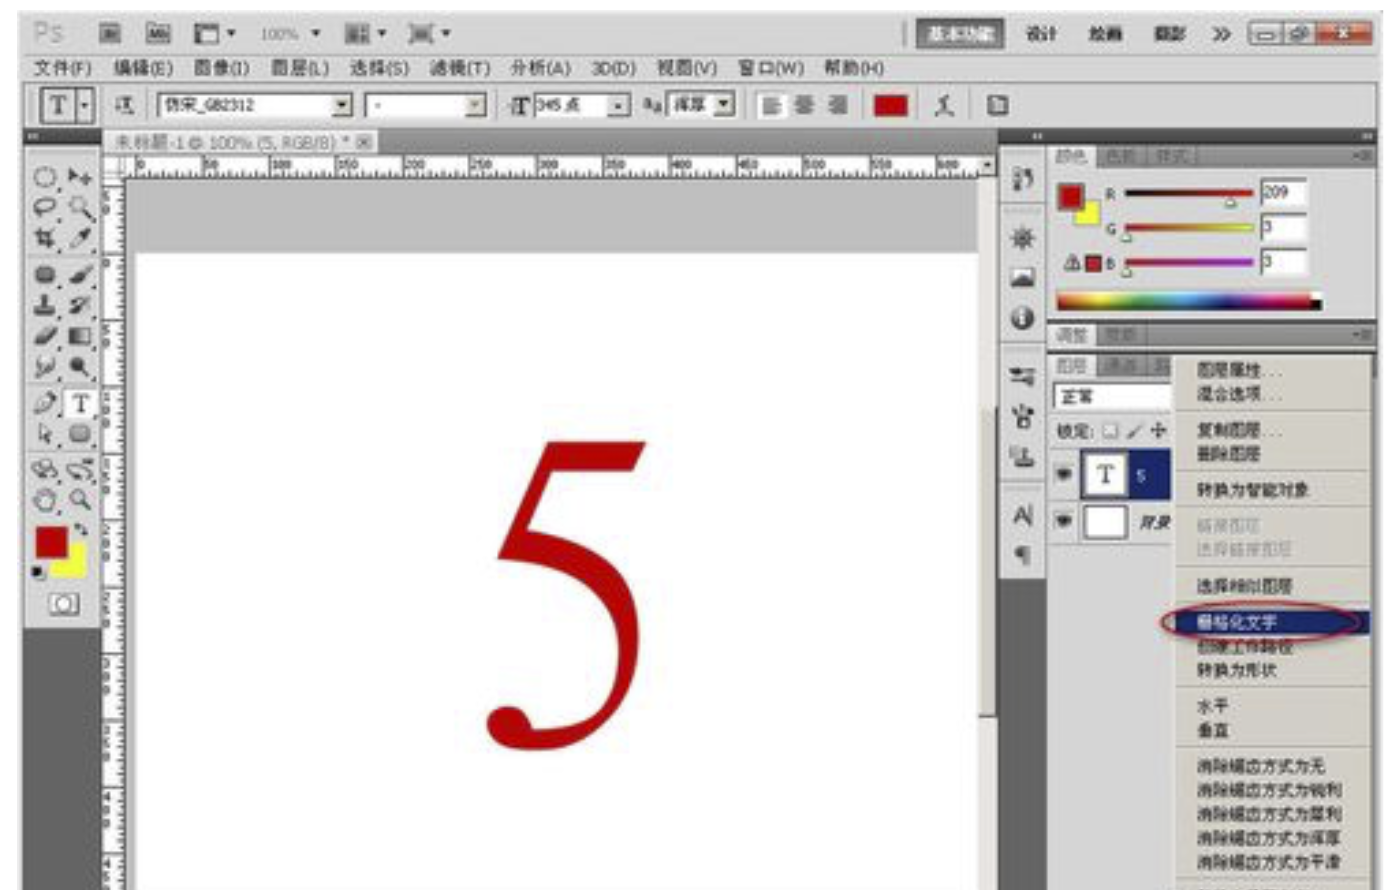Open the warp text dialog
This screenshot has width=1394, height=890.
coord(943,105)
